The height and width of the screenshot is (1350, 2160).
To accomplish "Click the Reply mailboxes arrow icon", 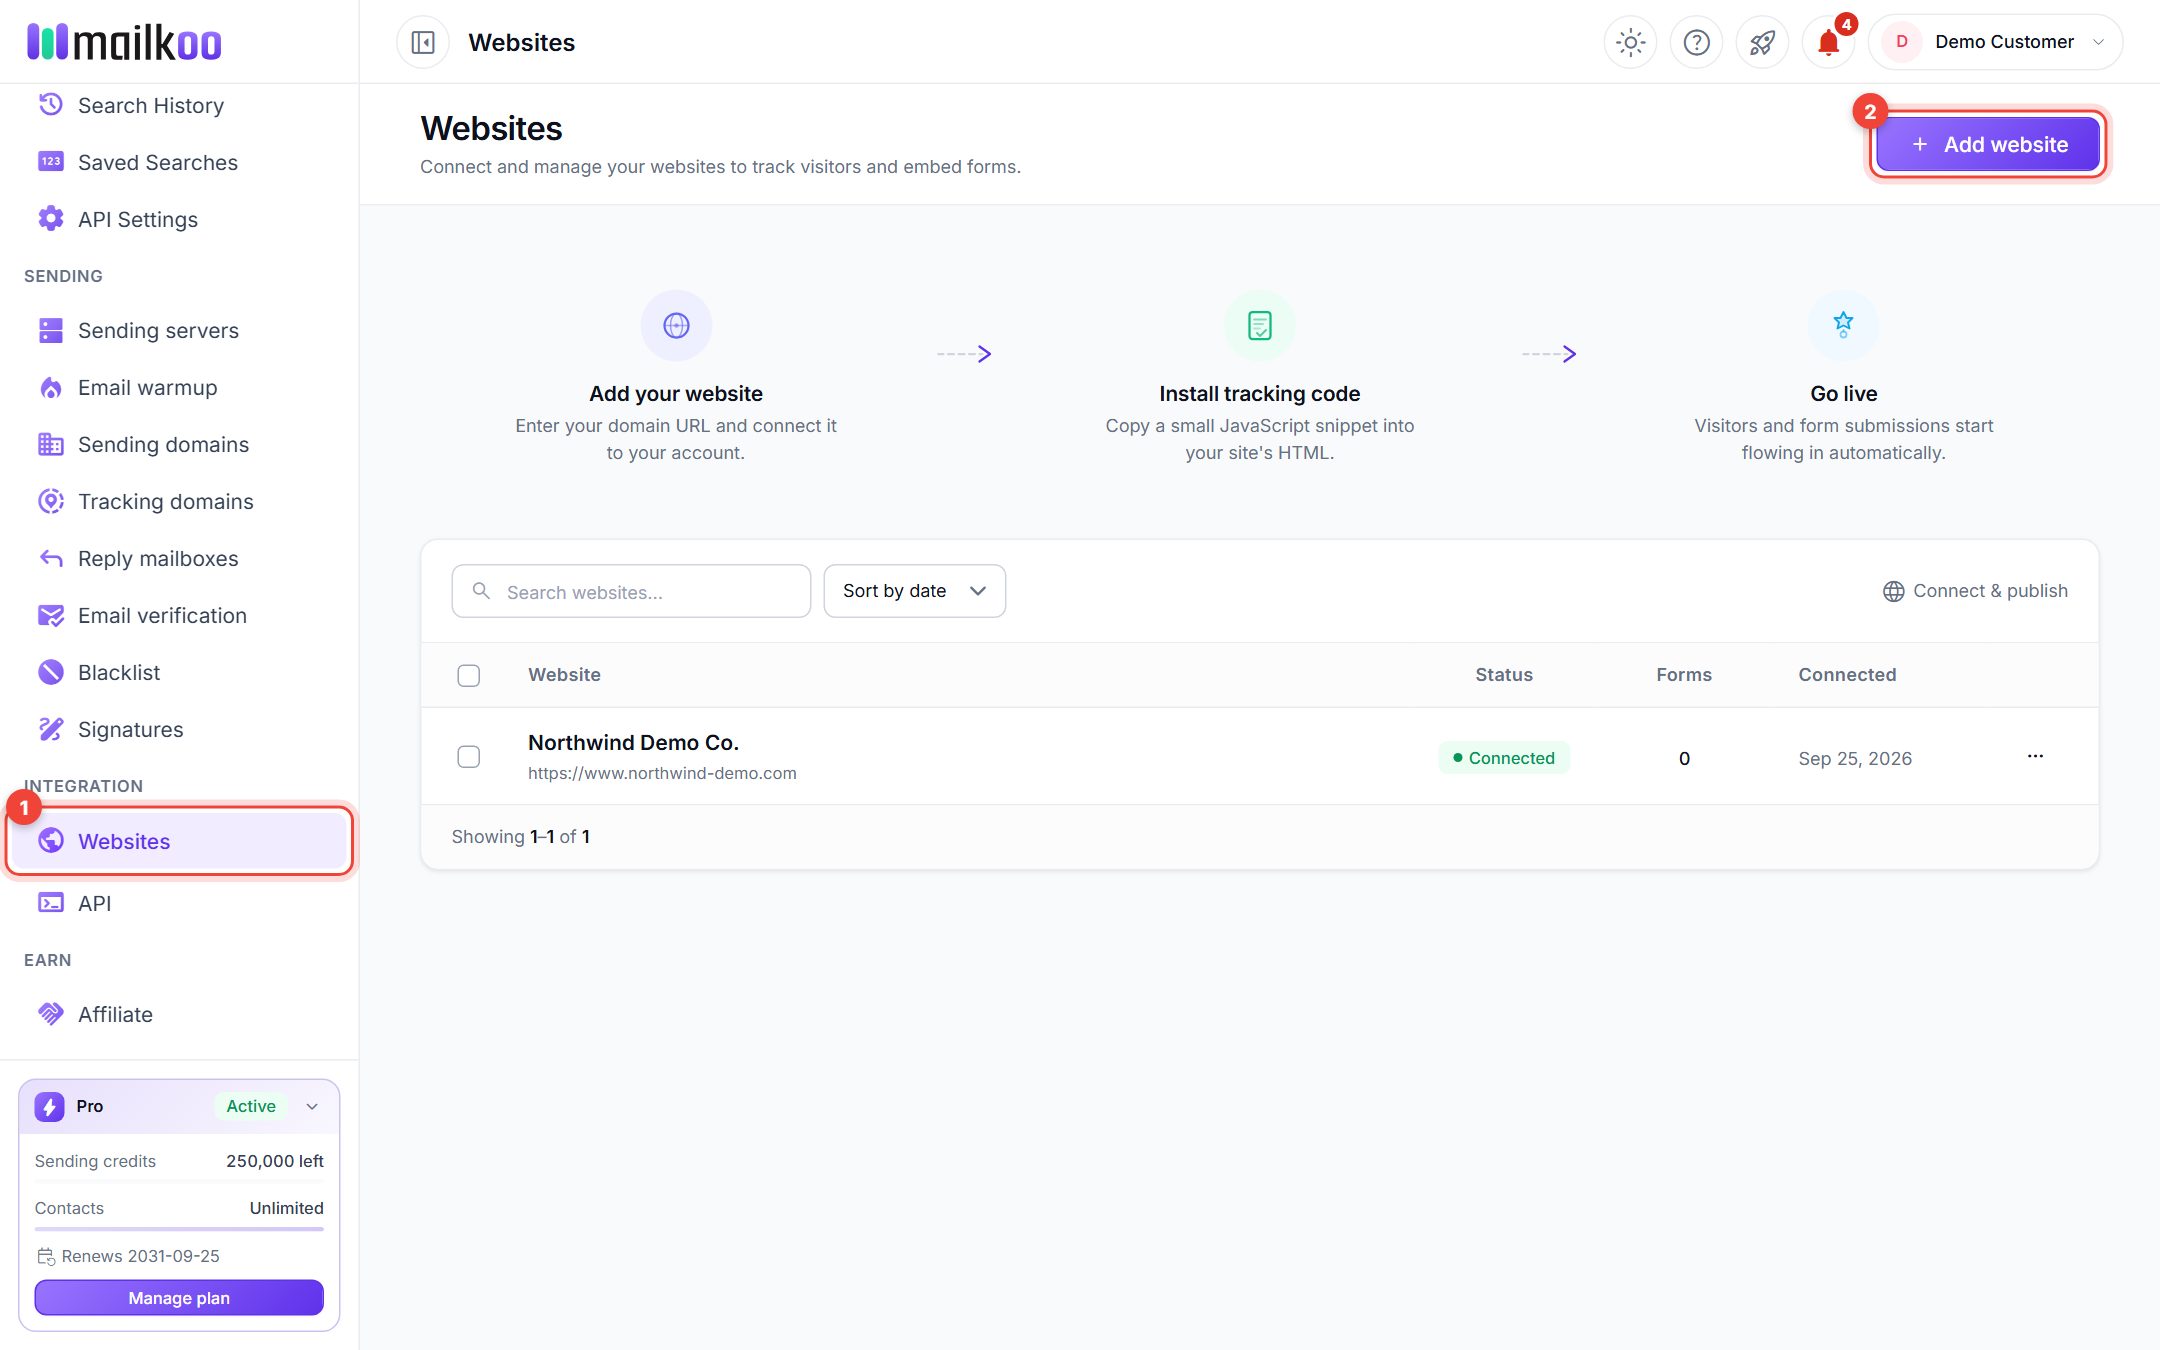I will pyautogui.click(x=50, y=558).
